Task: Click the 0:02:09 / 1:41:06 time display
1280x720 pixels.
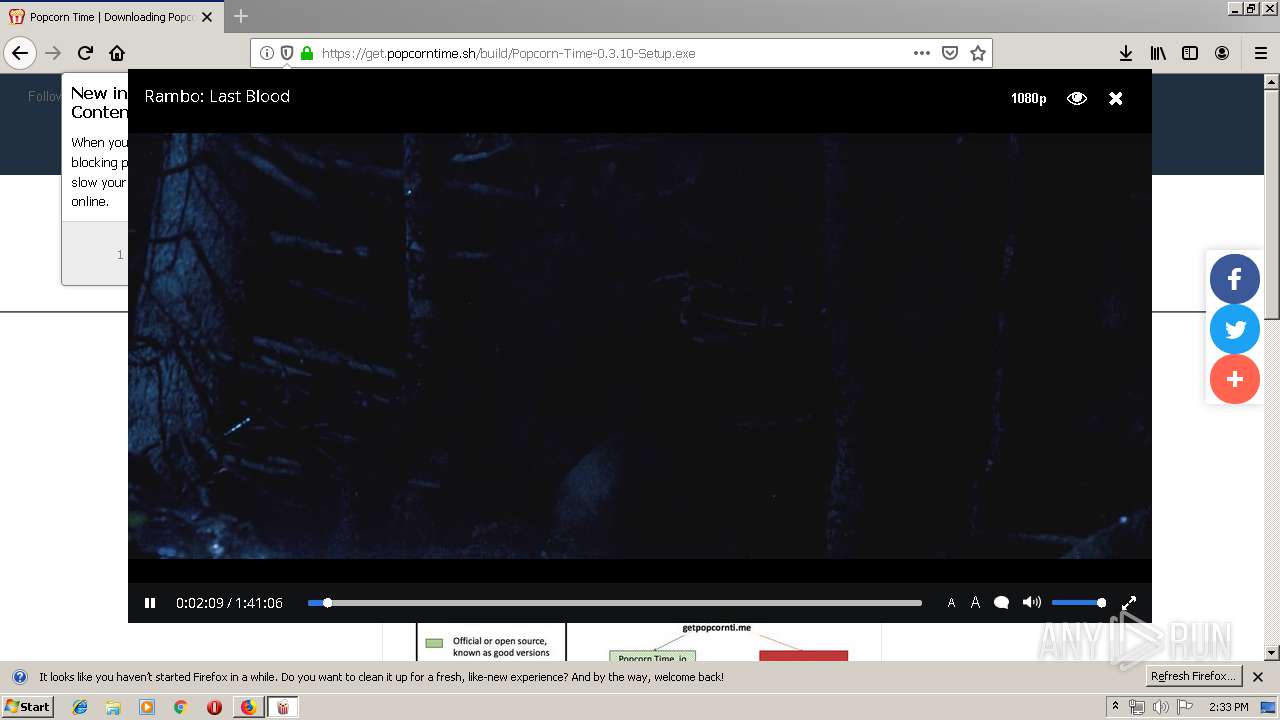Action: (x=229, y=603)
